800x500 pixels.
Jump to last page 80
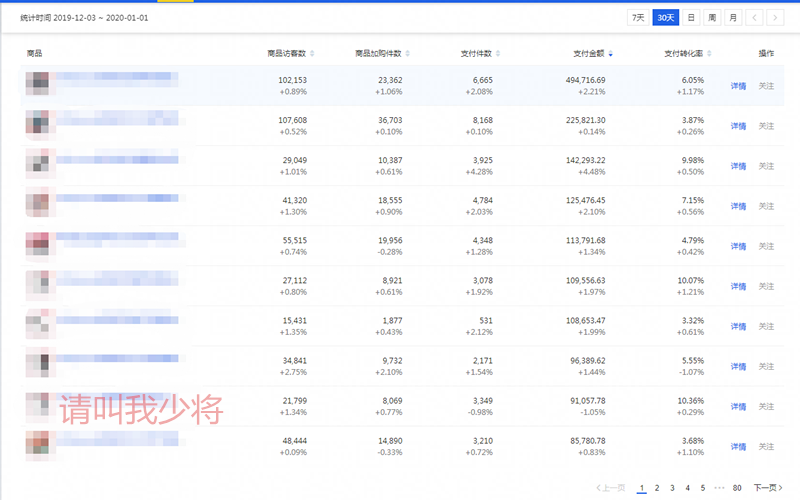click(x=737, y=487)
